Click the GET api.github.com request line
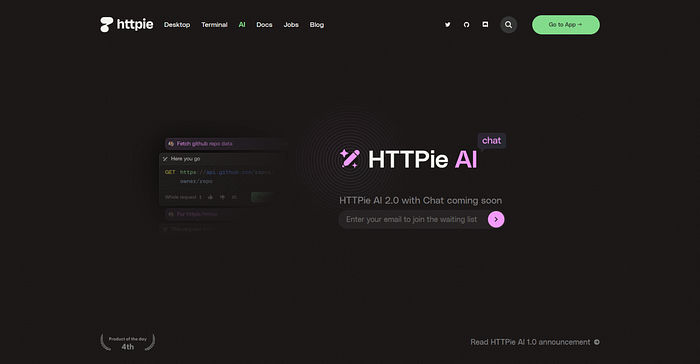700x364 pixels. pos(219,176)
